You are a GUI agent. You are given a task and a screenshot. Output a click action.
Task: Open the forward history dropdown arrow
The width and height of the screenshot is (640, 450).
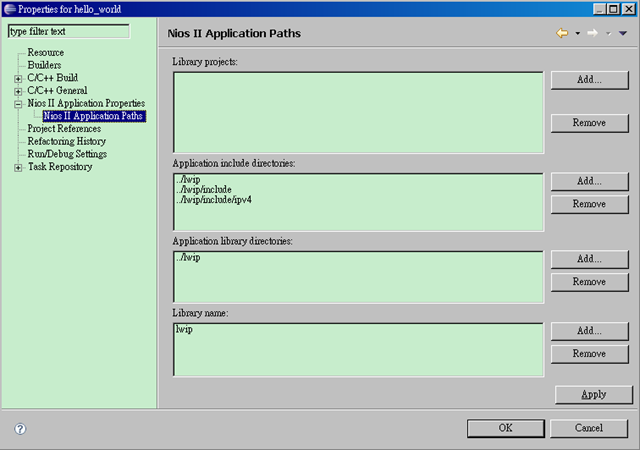coord(608,33)
